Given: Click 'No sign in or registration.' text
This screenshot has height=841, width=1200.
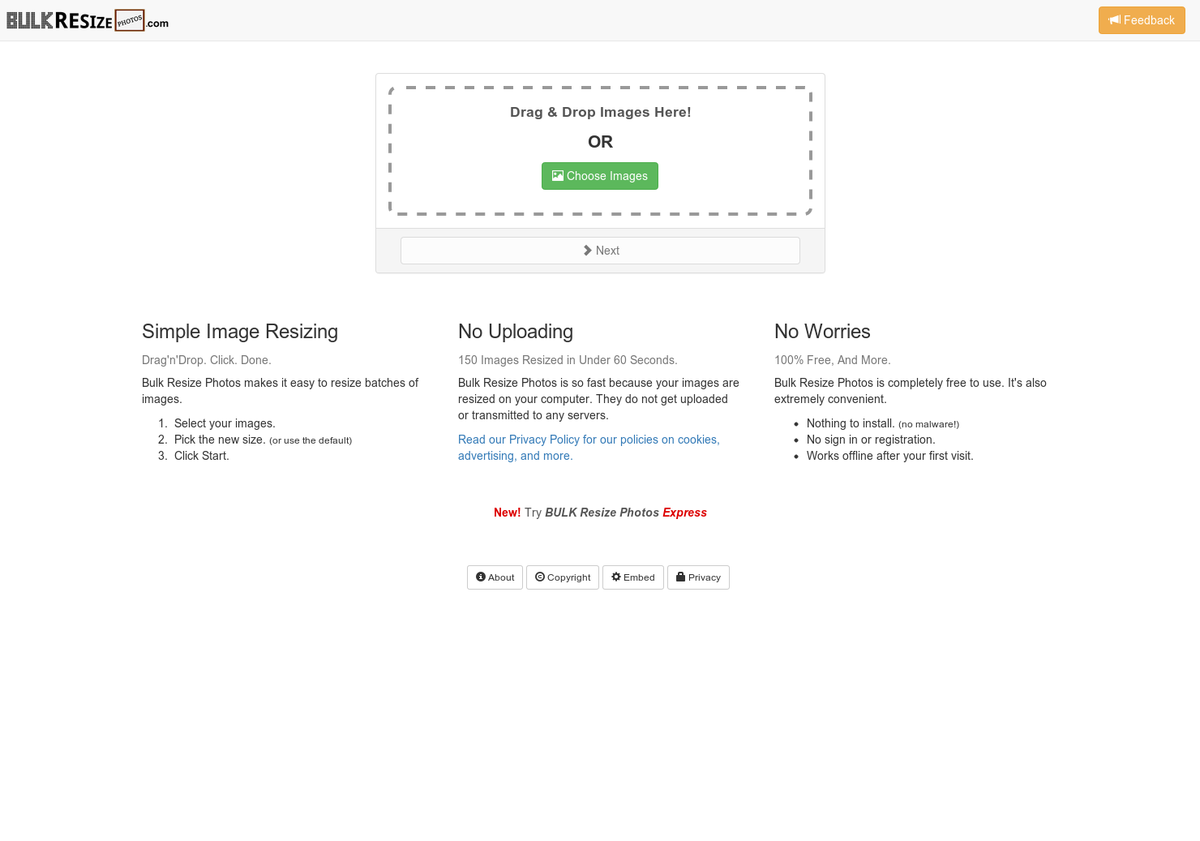Looking at the screenshot, I should point(871,439).
